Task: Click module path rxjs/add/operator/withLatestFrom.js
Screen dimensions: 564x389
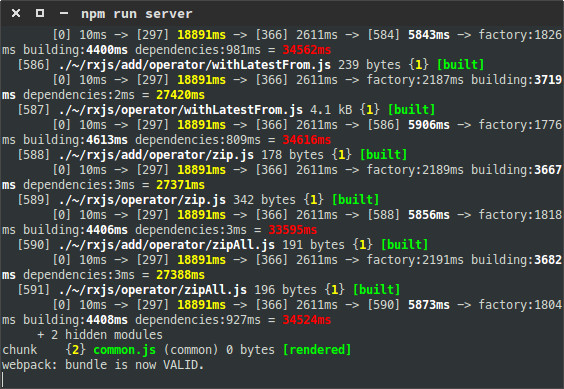Action: [x=194, y=65]
